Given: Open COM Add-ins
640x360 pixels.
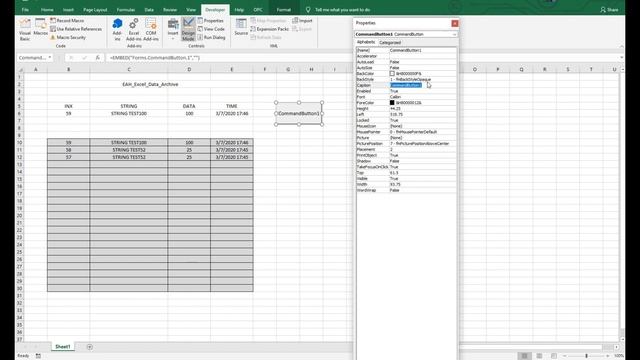Looking at the screenshot, I should [151, 29].
